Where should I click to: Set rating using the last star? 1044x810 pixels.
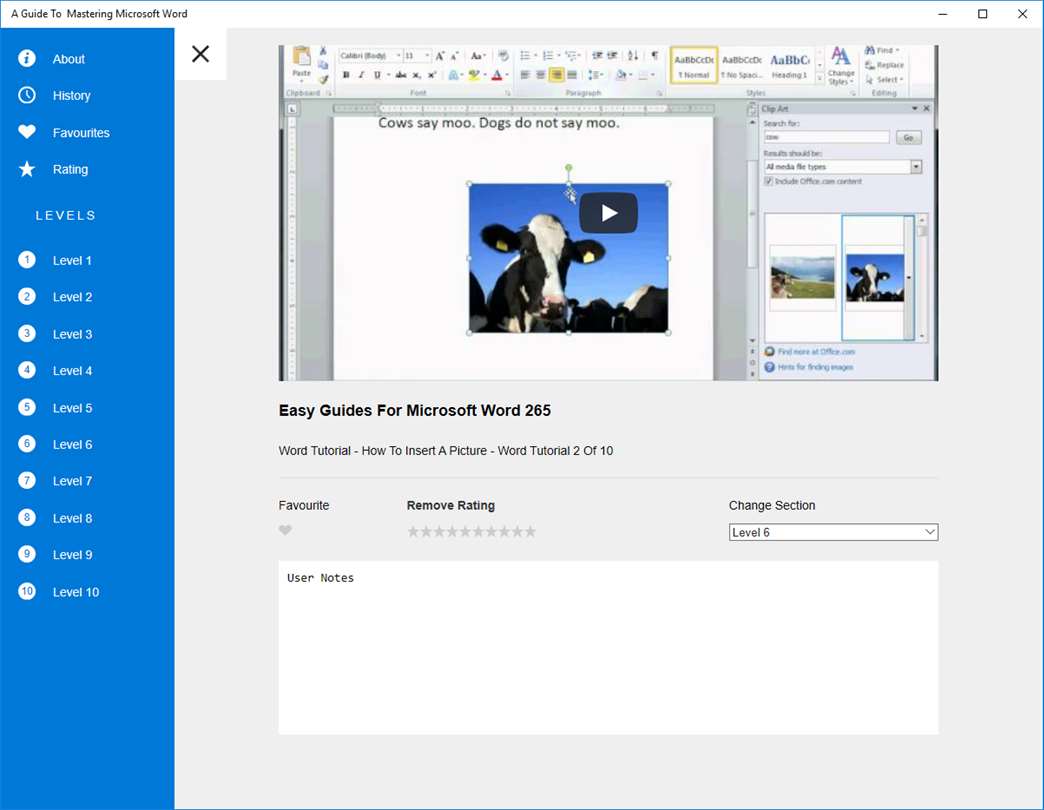[x=530, y=532]
